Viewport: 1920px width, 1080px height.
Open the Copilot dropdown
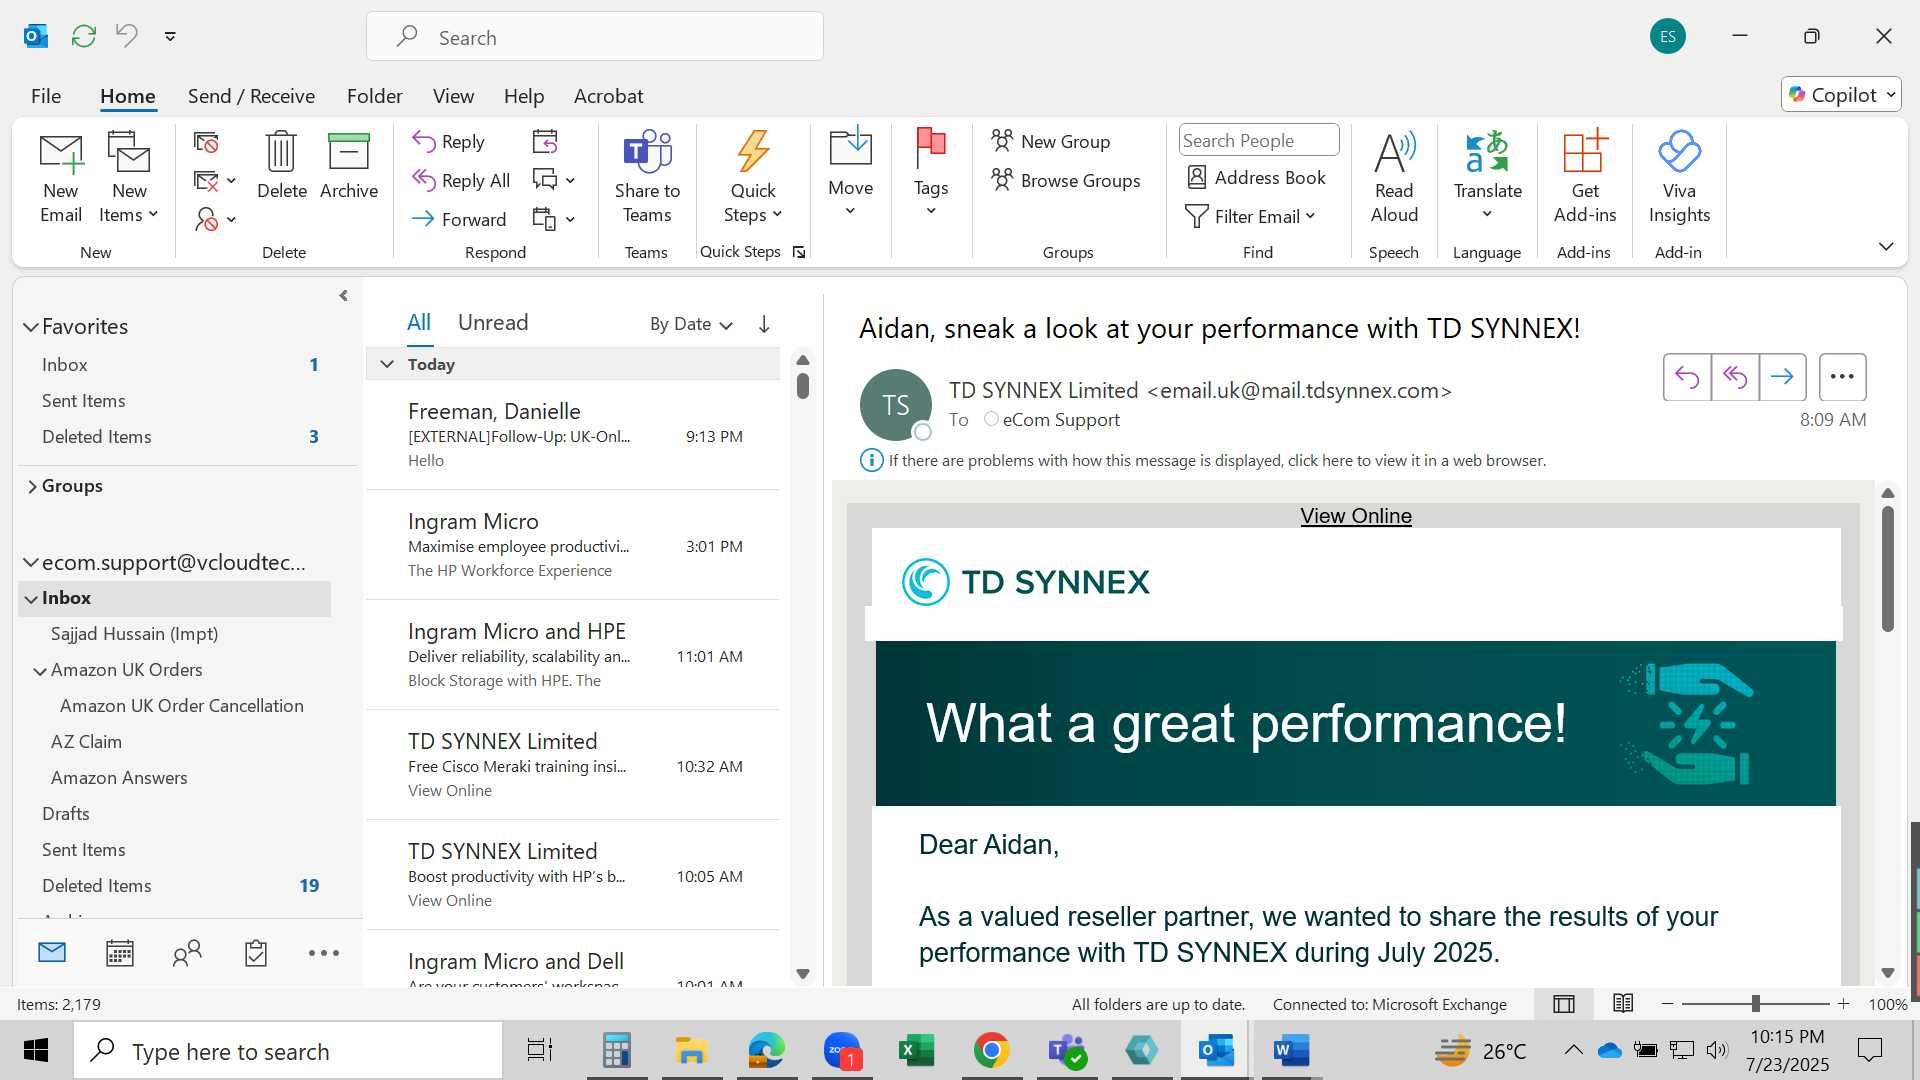1842,95
